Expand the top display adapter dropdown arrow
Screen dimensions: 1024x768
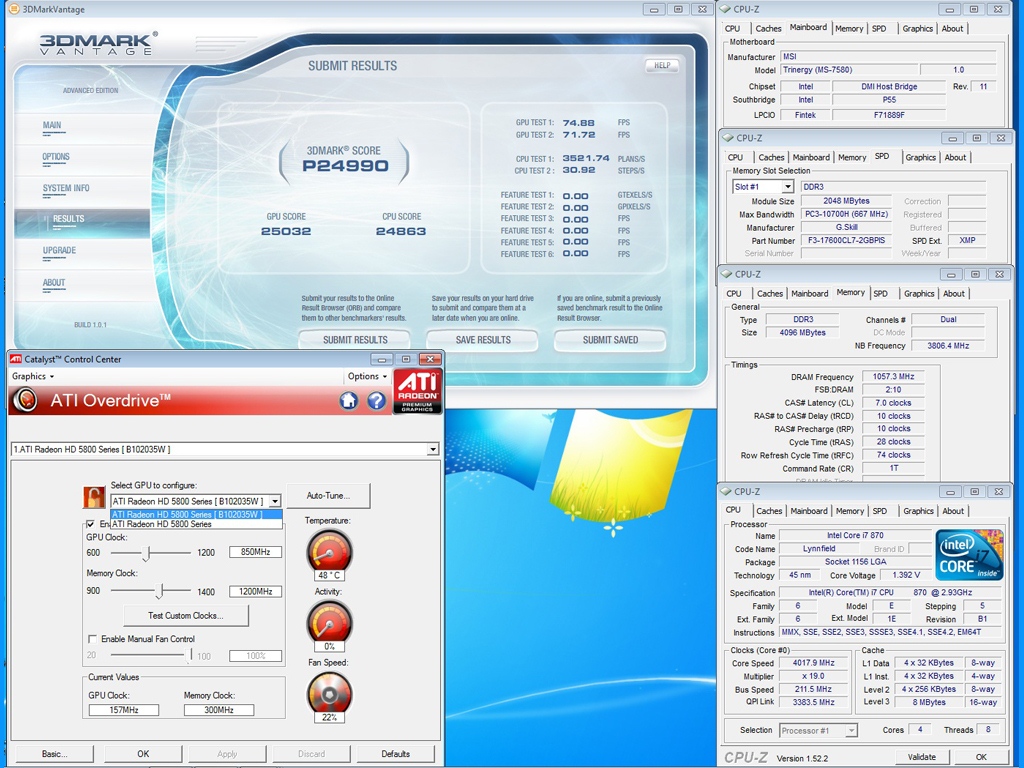click(x=432, y=449)
